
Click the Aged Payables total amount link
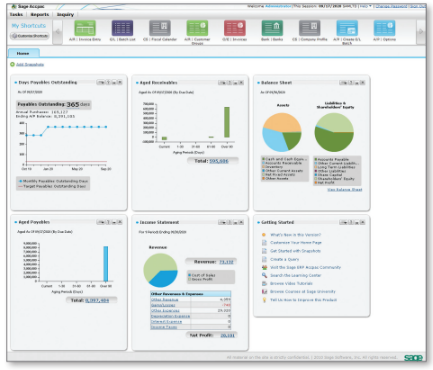97,300
